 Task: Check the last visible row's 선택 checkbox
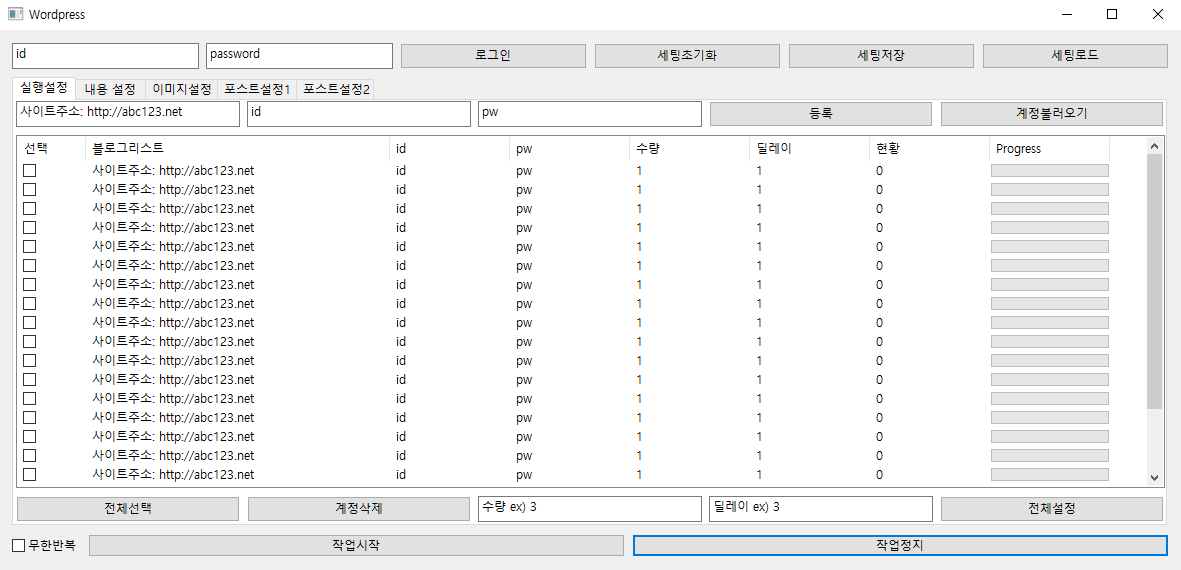pyautogui.click(x=30, y=475)
